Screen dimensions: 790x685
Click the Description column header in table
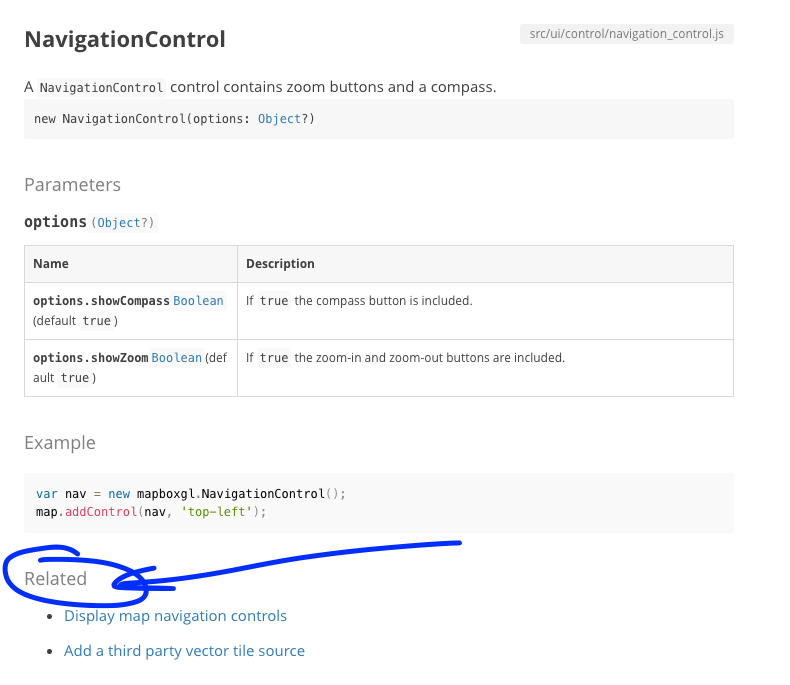[x=280, y=263]
